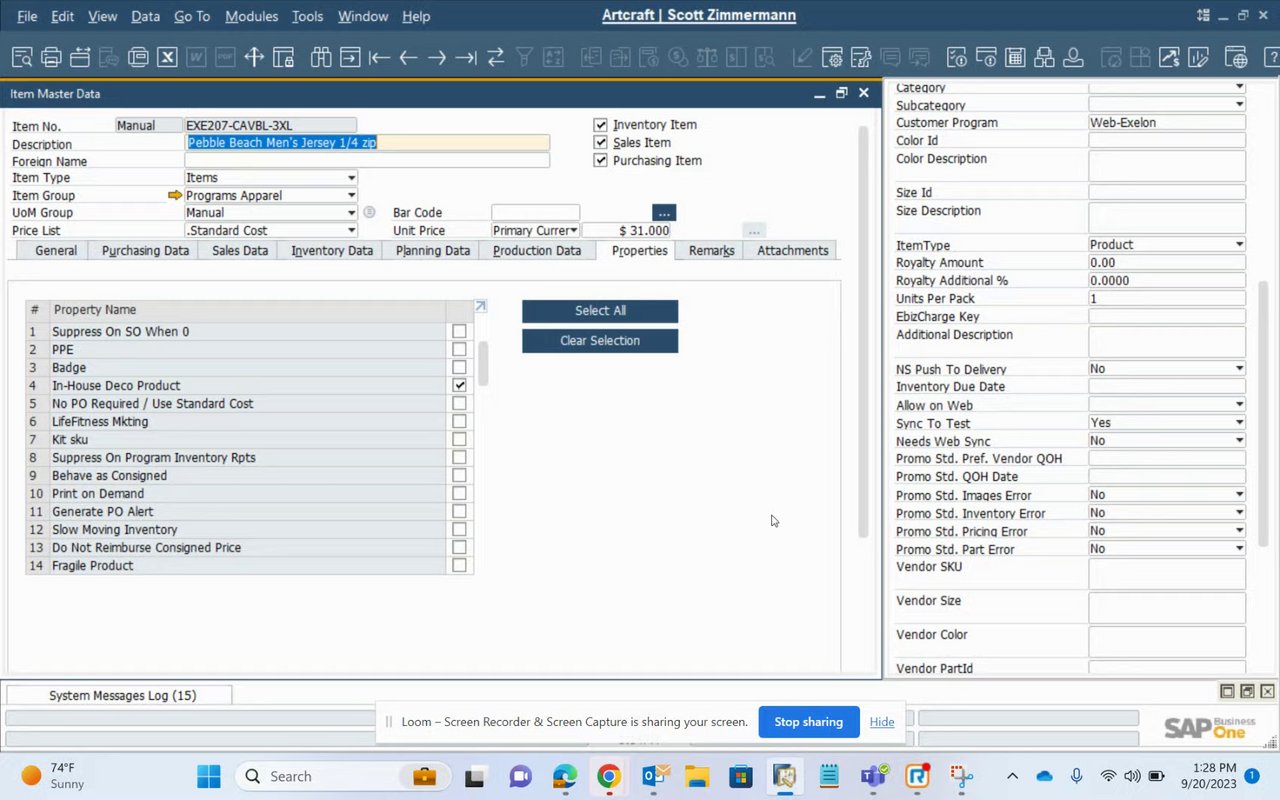Click the Hide link in Loom bar
This screenshot has width=1280, height=800.
point(882,722)
